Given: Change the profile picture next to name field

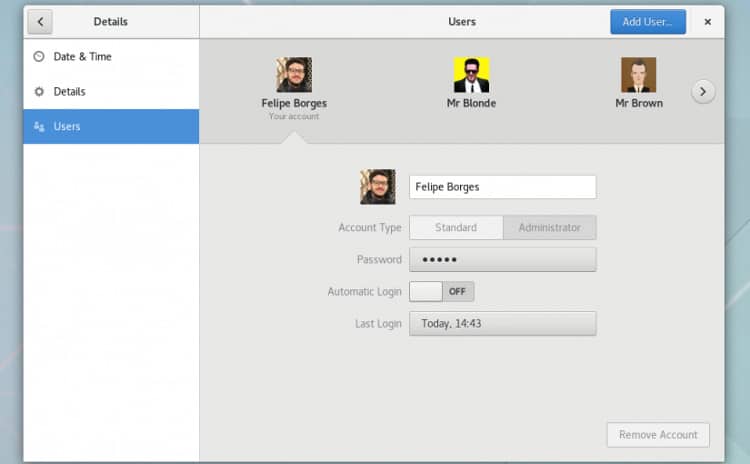Looking at the screenshot, I should point(378,187).
